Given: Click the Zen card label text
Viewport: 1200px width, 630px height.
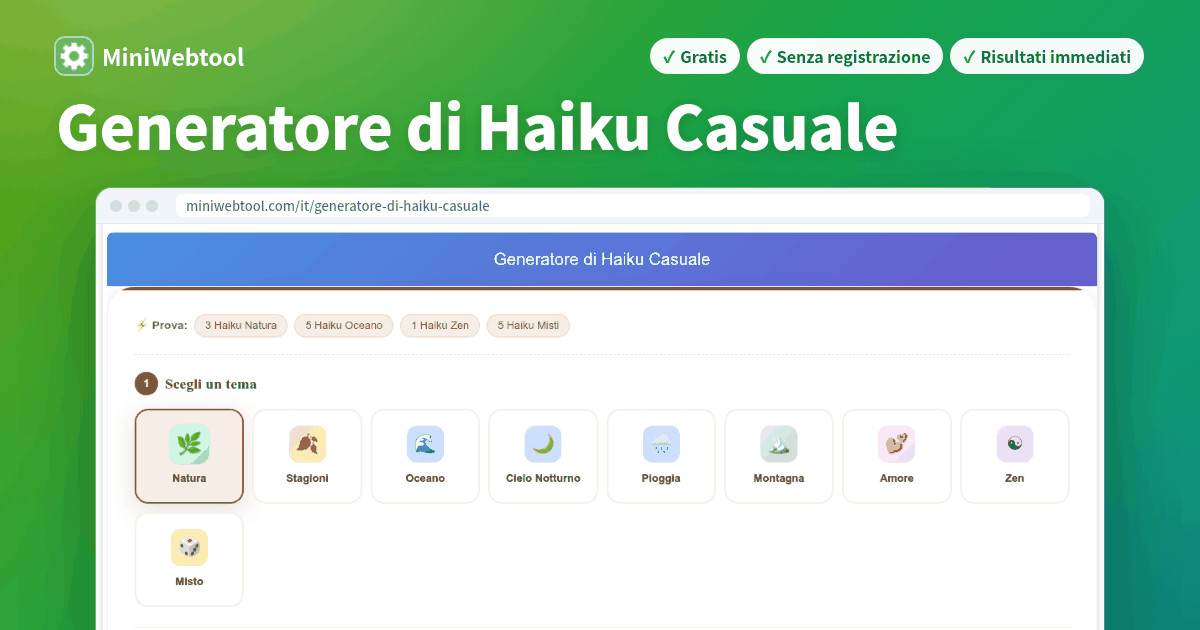Looking at the screenshot, I should tap(1015, 478).
